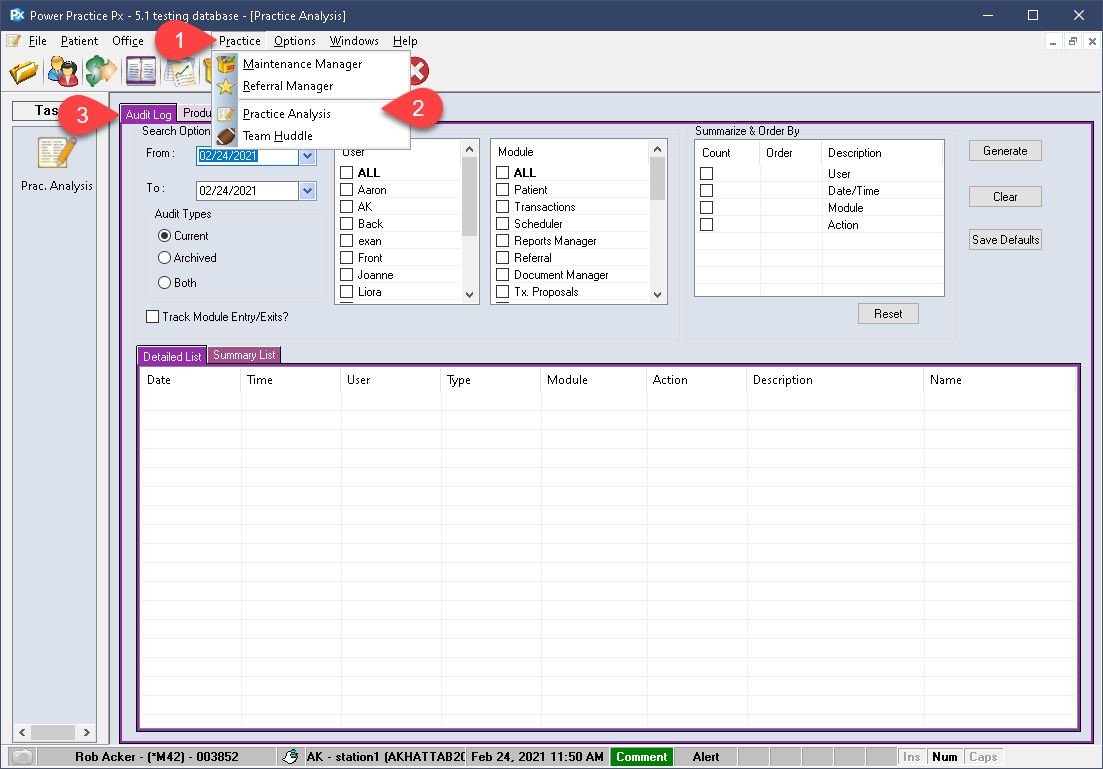The width and height of the screenshot is (1103, 769).
Task: Click the task pane right scroll arrow
Action: point(87,732)
